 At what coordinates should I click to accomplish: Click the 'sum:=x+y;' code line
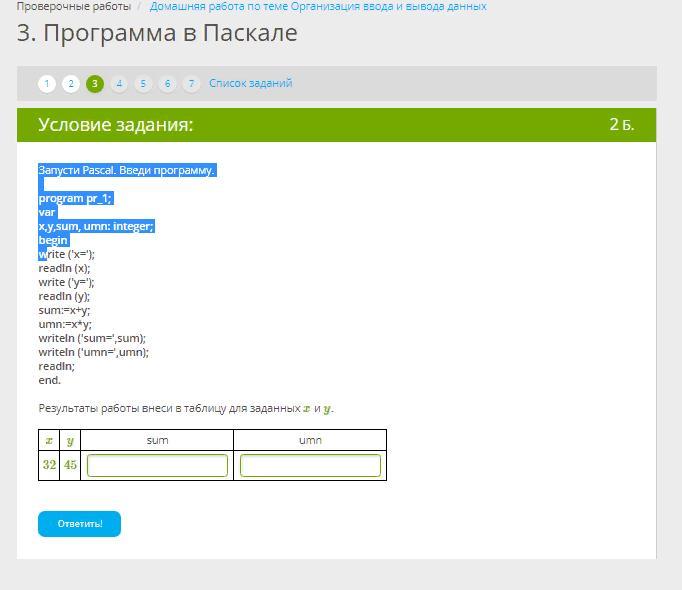[x=64, y=310]
